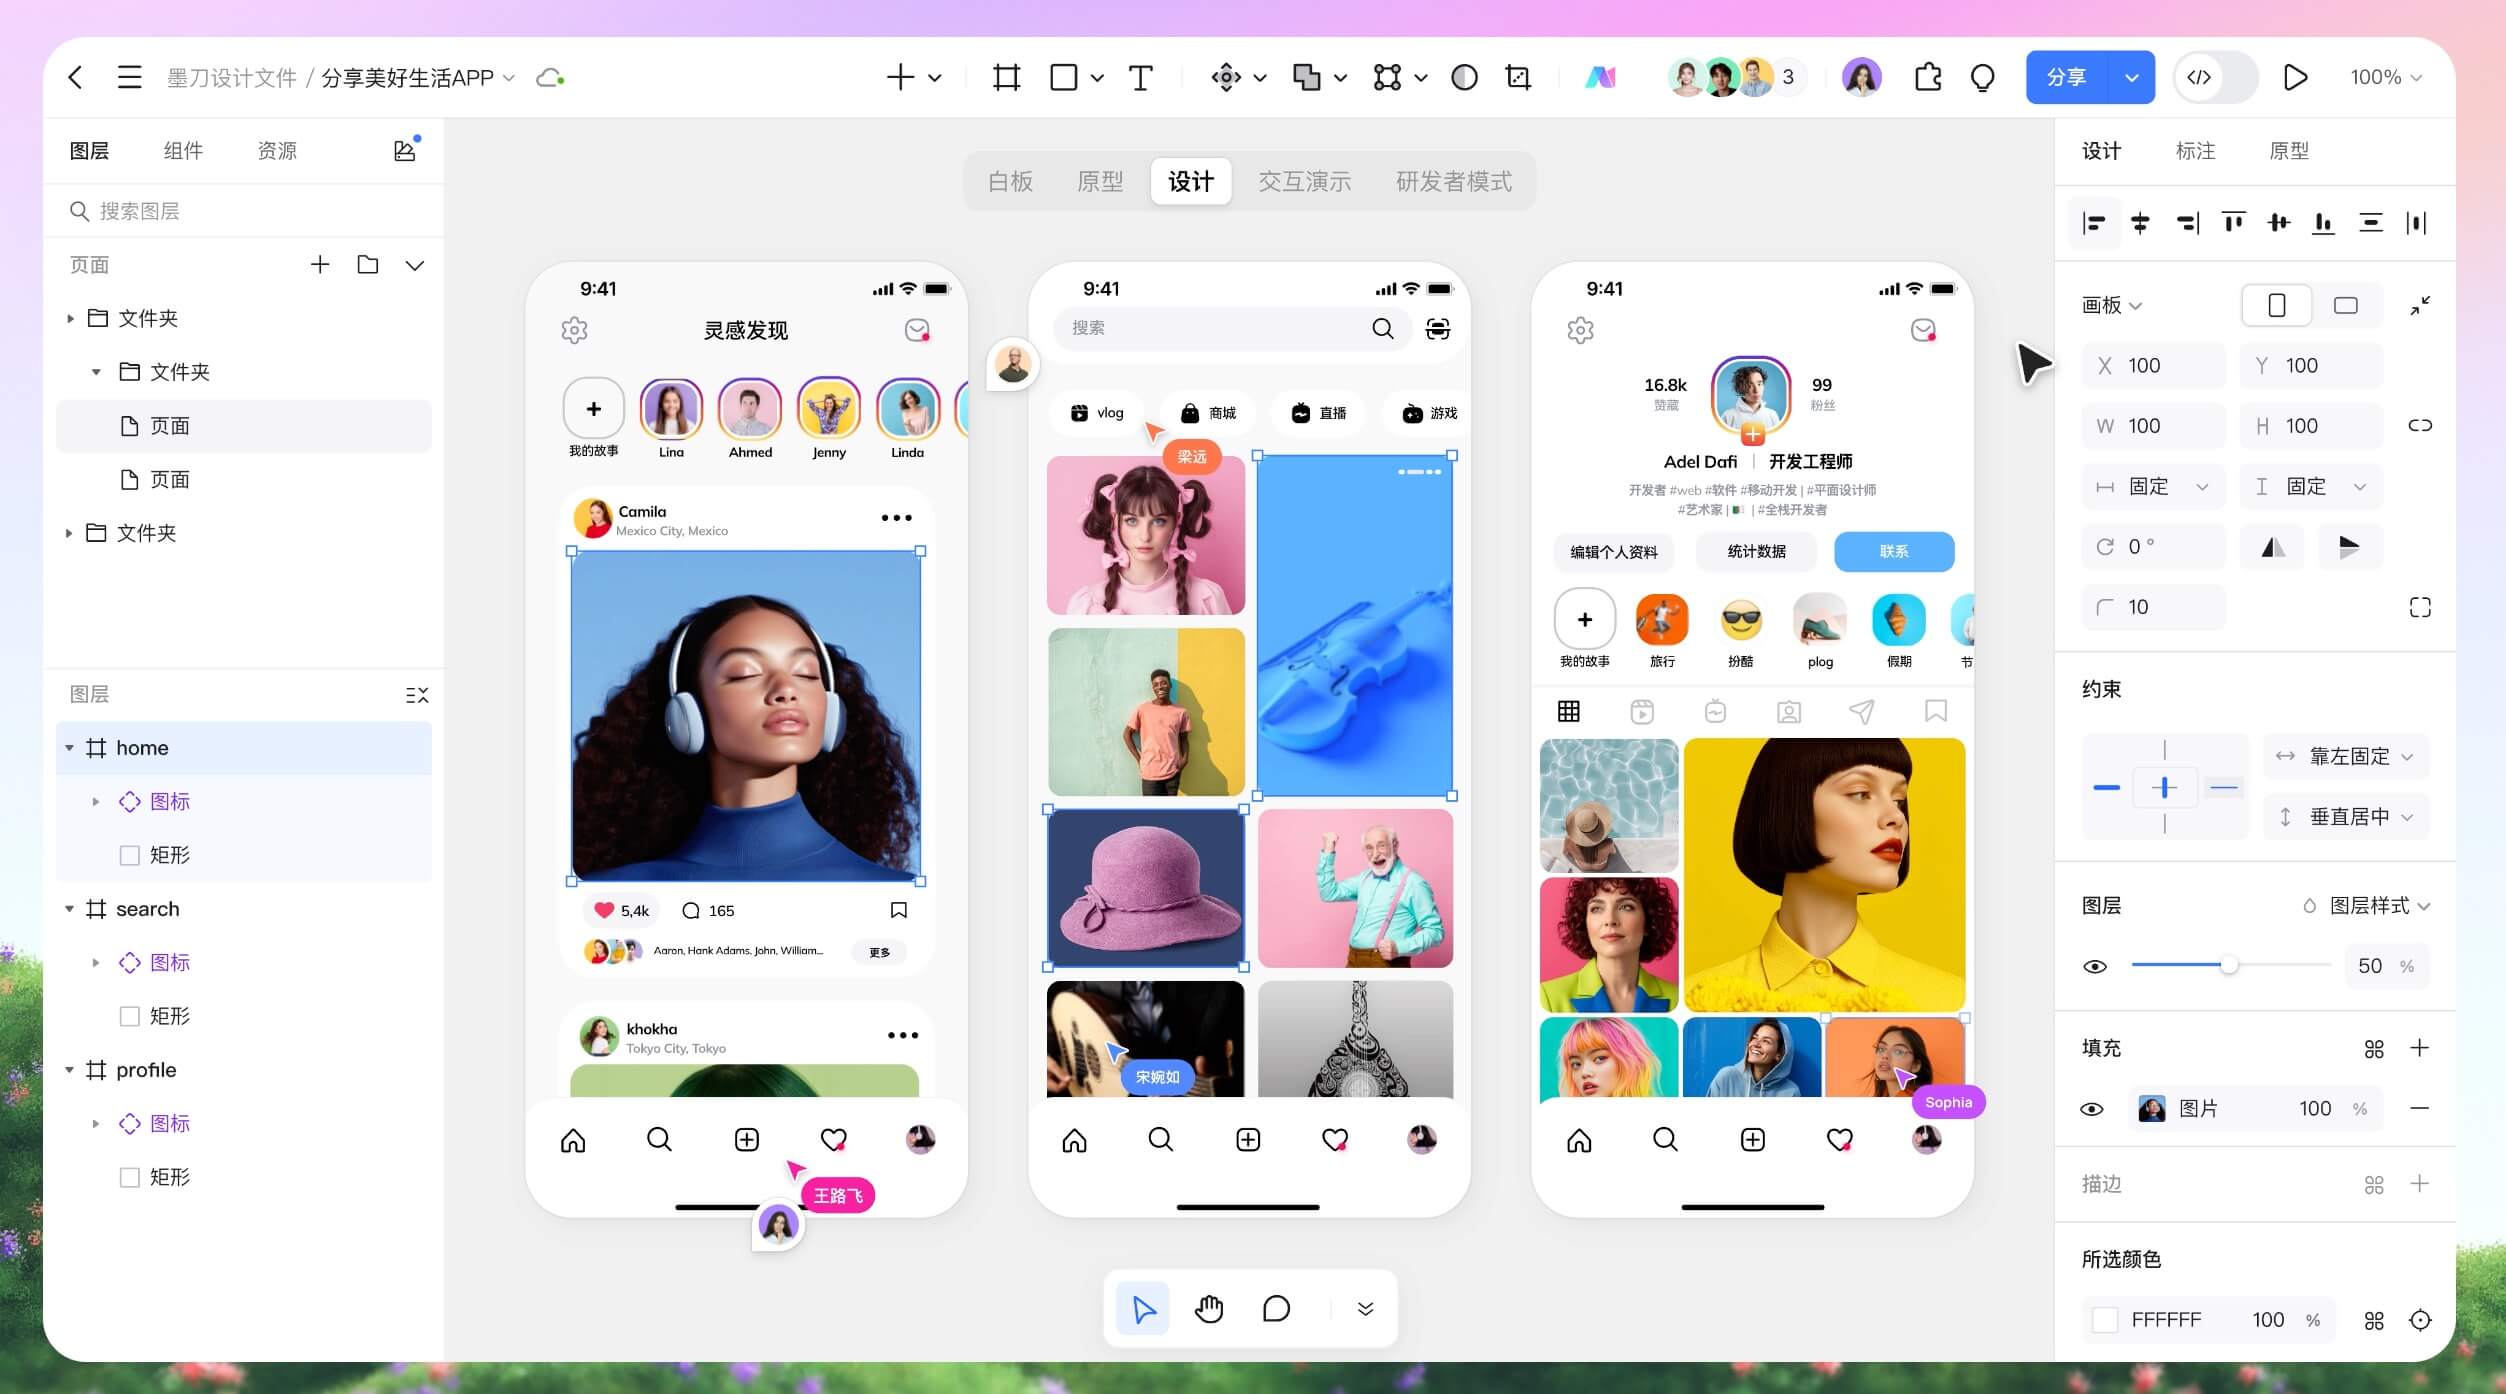Click the FFFFFF color swatch under 所选颜色
This screenshot has height=1394, width=2506.
(x=2104, y=1319)
